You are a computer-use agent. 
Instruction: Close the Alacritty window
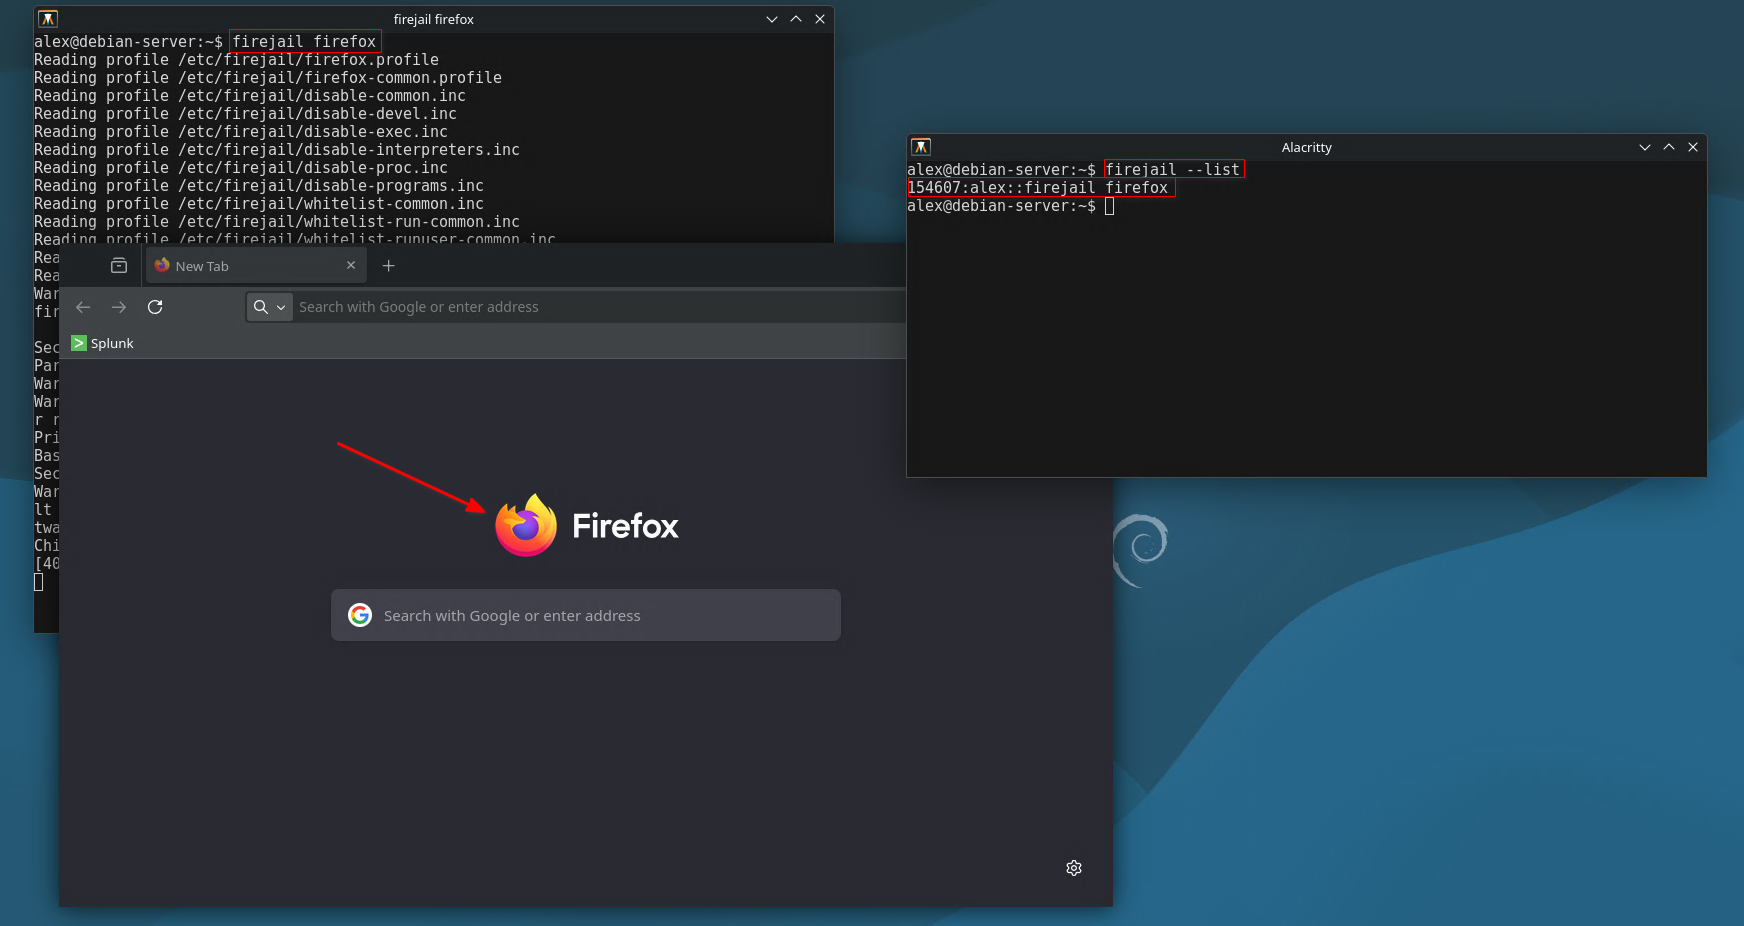1693,147
